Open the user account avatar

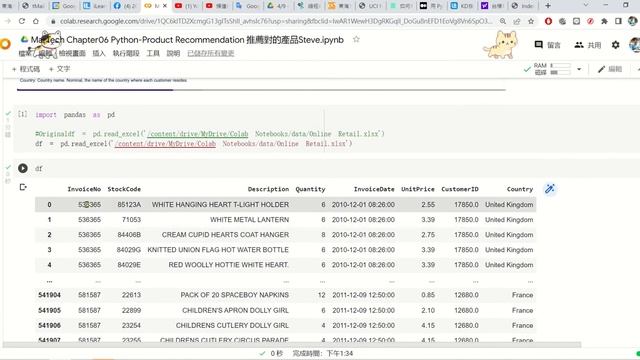tap(635, 45)
